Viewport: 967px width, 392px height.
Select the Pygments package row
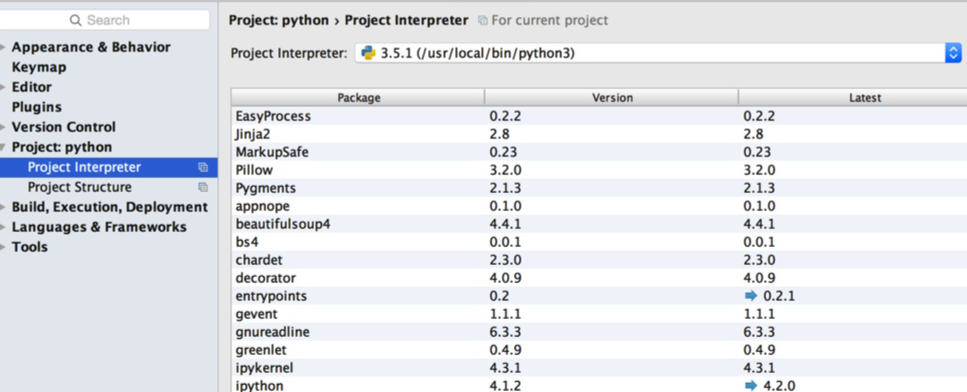(x=599, y=188)
